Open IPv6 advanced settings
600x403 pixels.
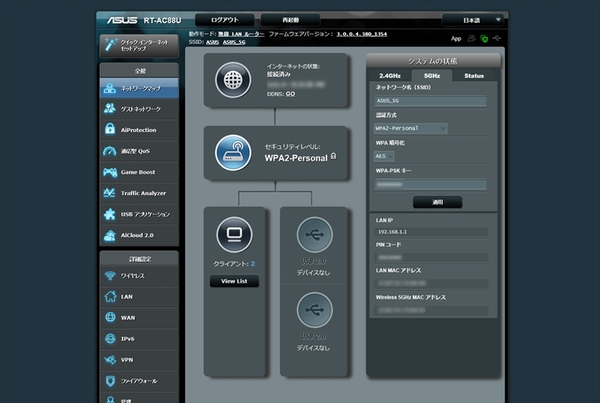[x=139, y=339]
